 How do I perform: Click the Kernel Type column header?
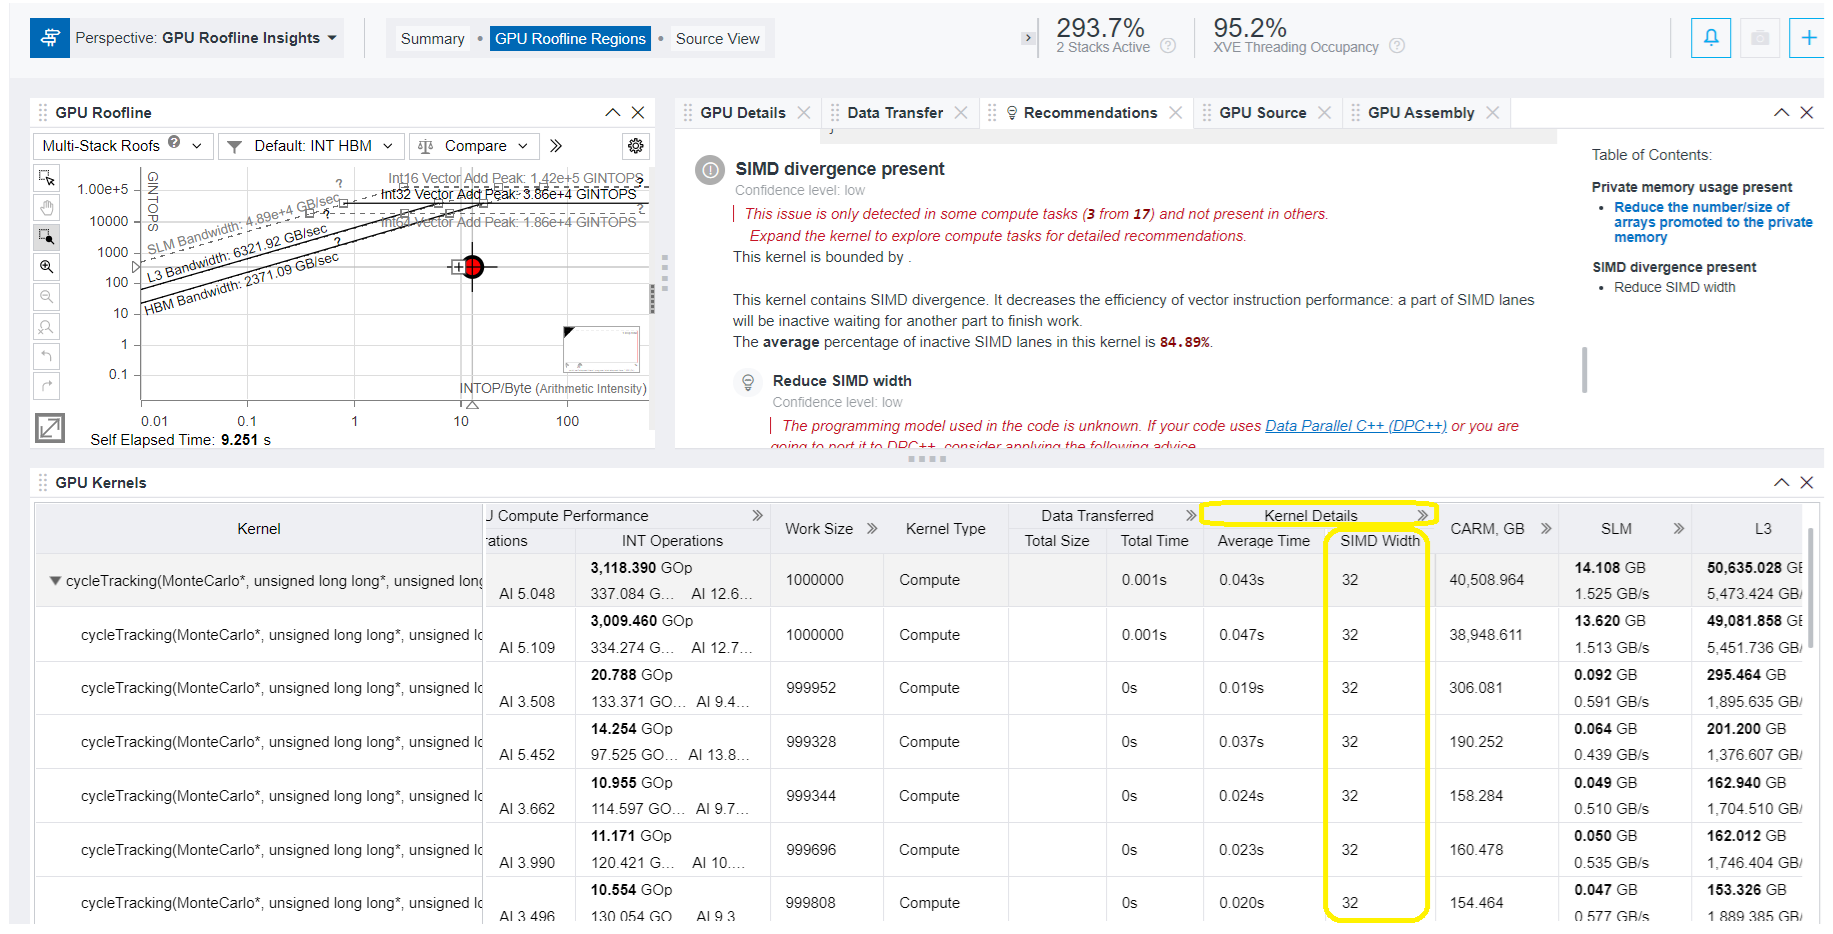[x=946, y=529]
